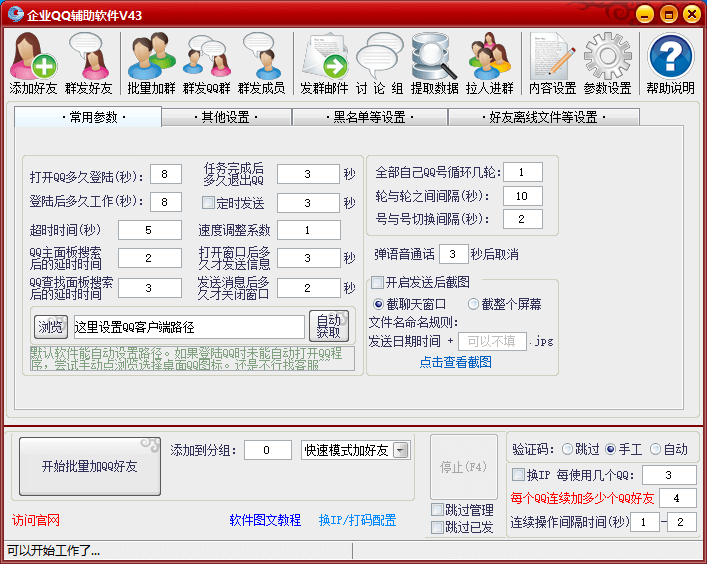Viewport: 707px width, 564px height.
Task: Click the 每使用几个QQ field
Action: click(669, 475)
